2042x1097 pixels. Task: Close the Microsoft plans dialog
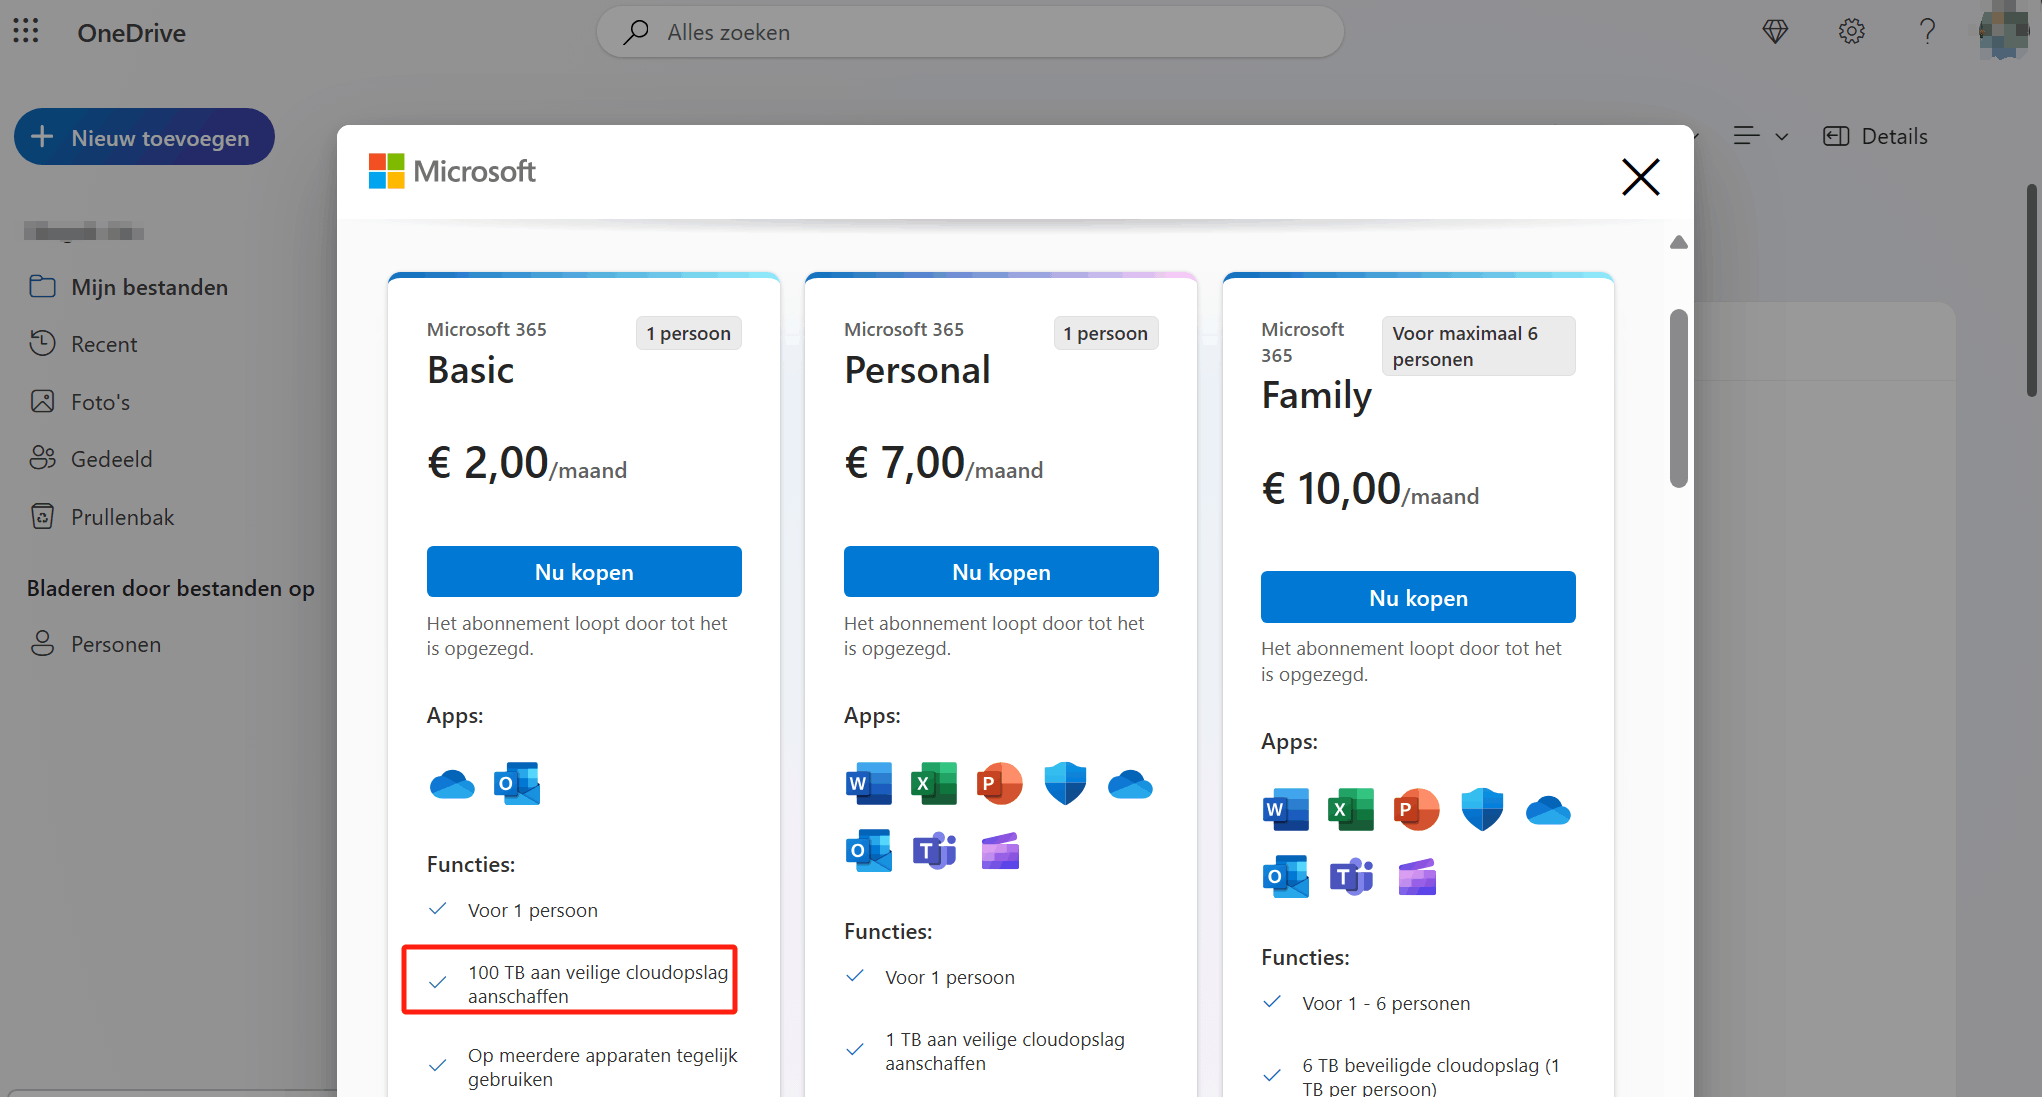click(x=1640, y=177)
